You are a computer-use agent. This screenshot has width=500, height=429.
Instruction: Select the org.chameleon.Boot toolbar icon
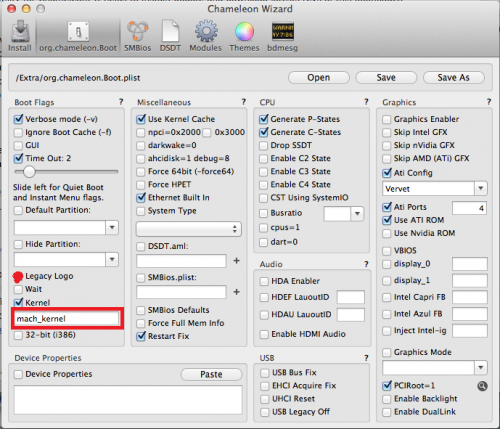coord(78,36)
